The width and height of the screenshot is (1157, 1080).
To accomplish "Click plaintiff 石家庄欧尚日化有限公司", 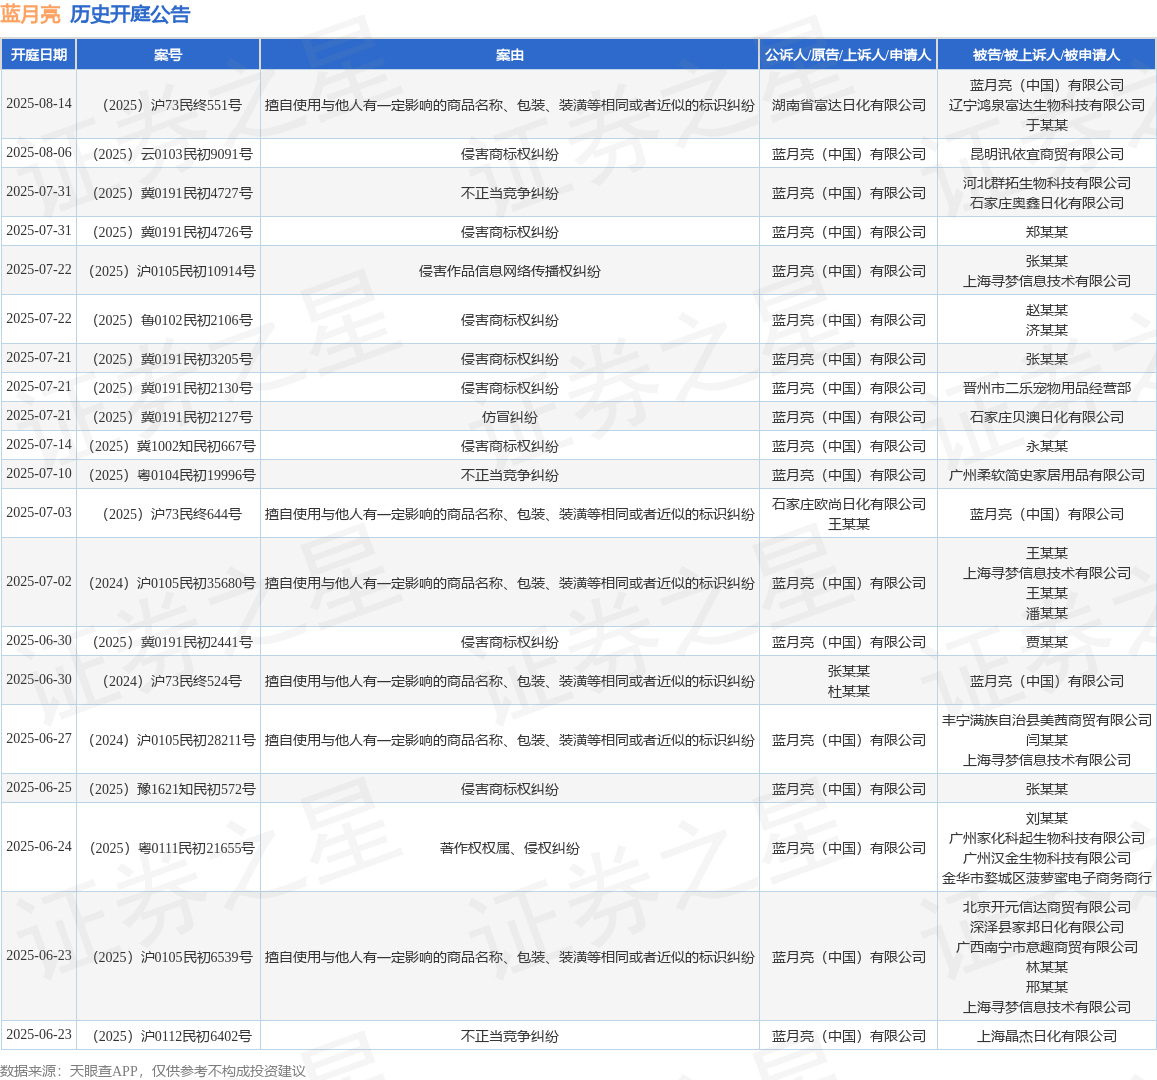I will click(849, 505).
